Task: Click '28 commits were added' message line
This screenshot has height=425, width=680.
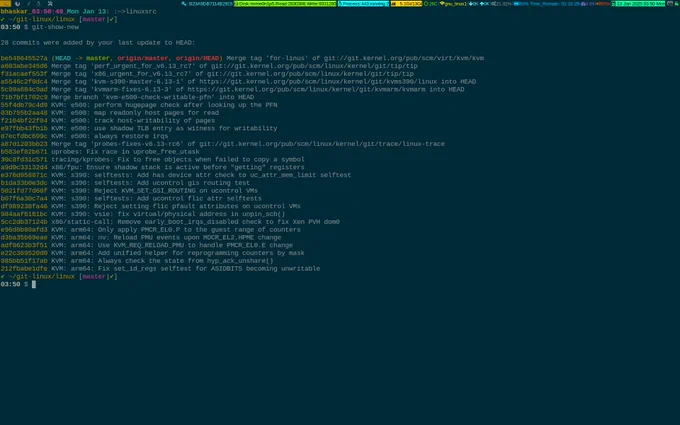Action: pyautogui.click(x=98, y=42)
